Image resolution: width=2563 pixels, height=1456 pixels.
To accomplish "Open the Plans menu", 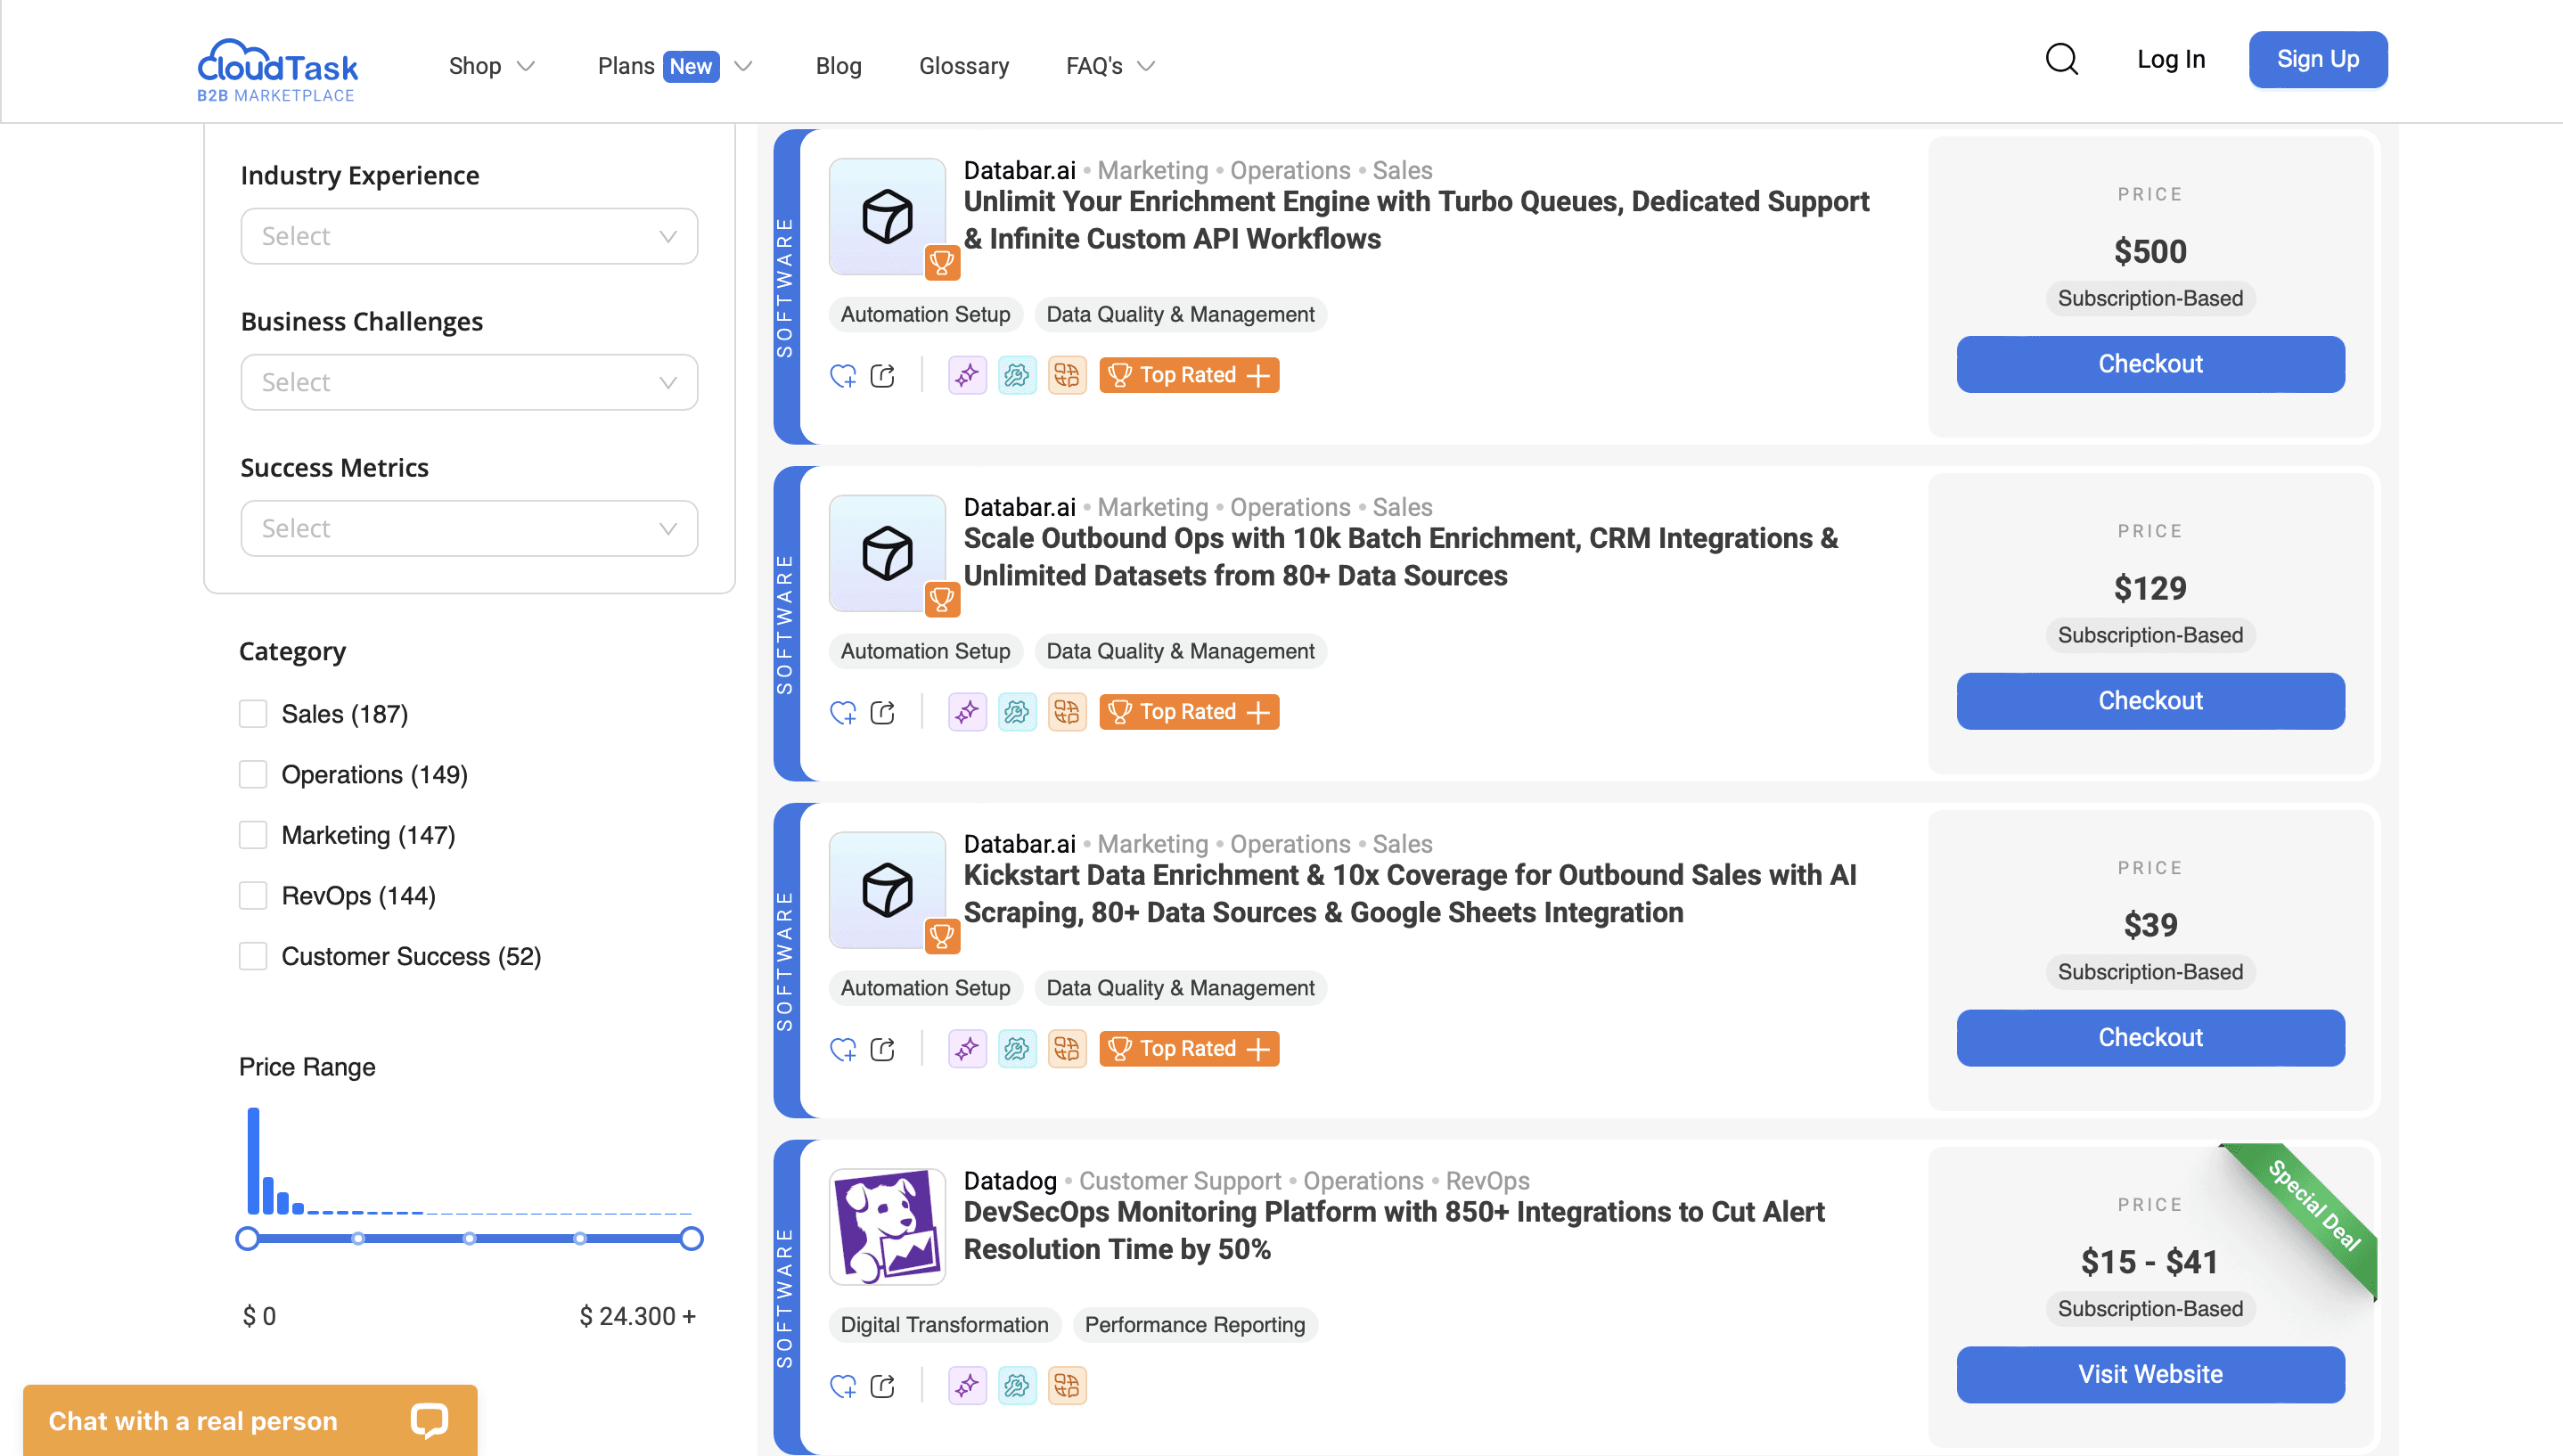I will [674, 66].
